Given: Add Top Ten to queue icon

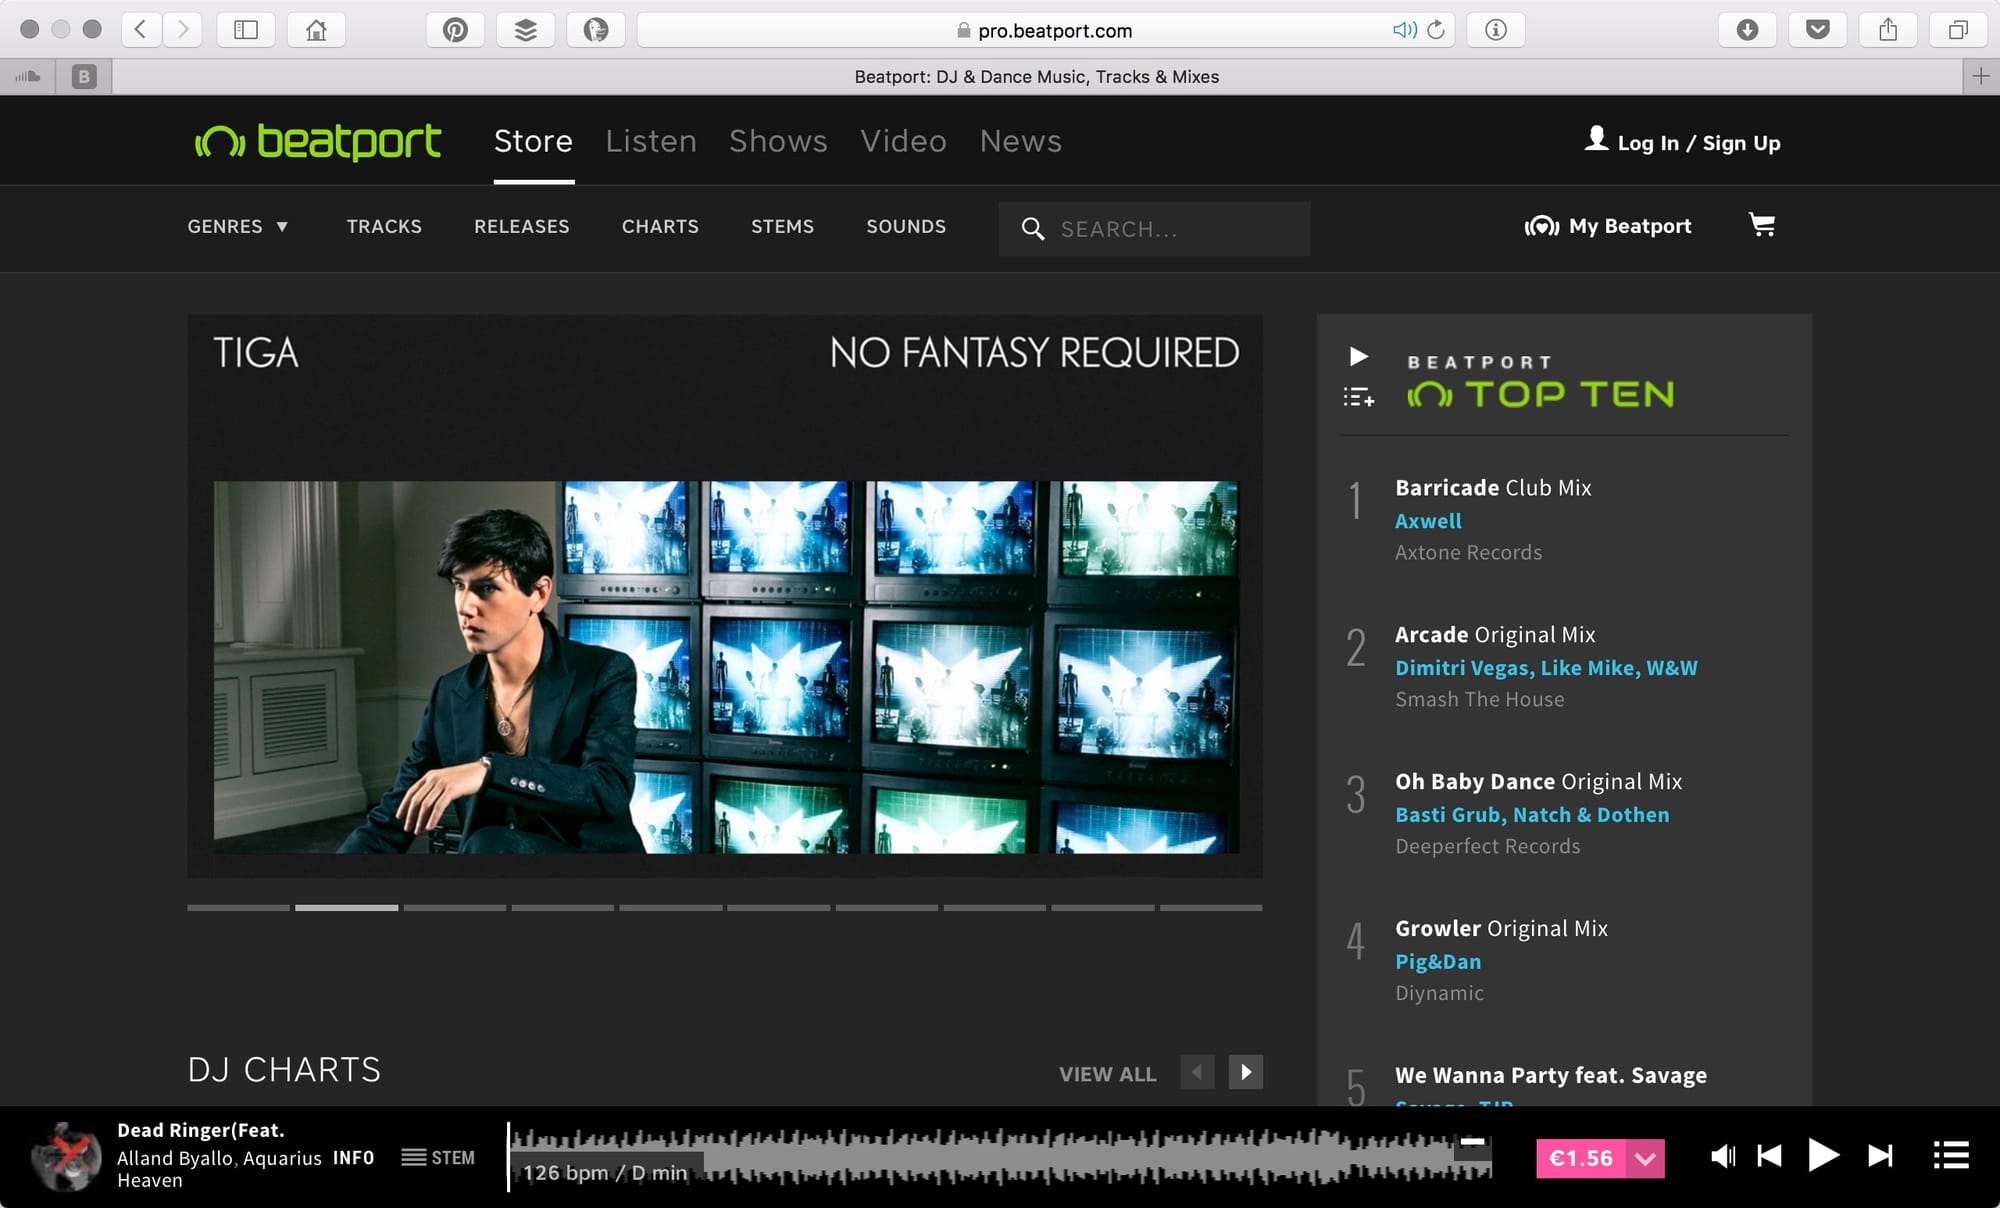Looking at the screenshot, I should point(1358,397).
